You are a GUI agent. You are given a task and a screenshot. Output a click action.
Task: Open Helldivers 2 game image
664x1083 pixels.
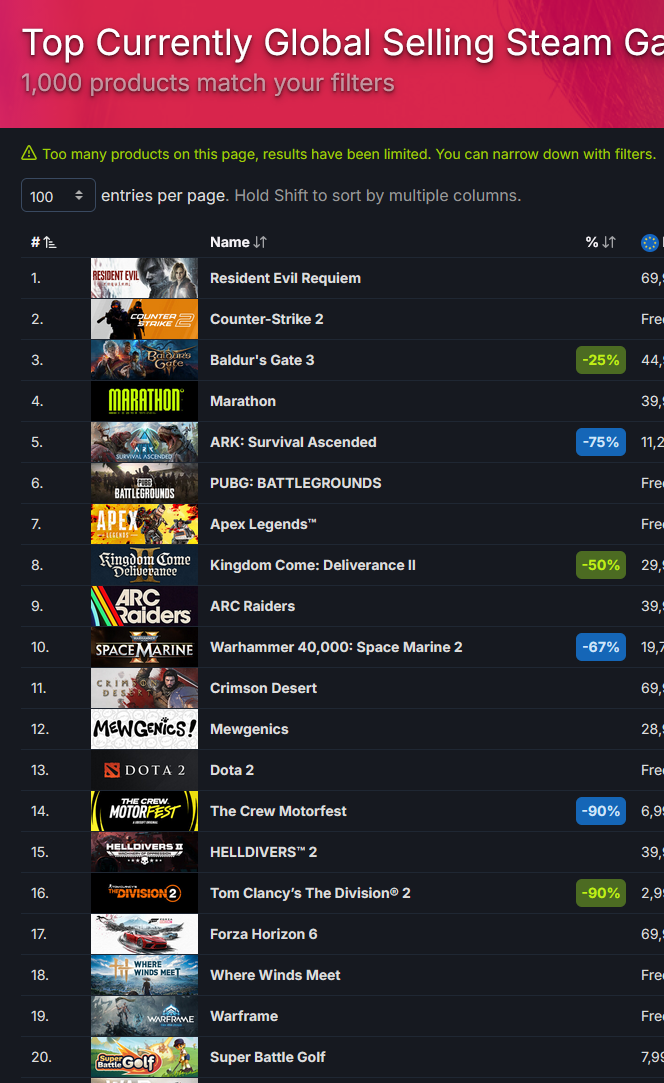coord(144,852)
